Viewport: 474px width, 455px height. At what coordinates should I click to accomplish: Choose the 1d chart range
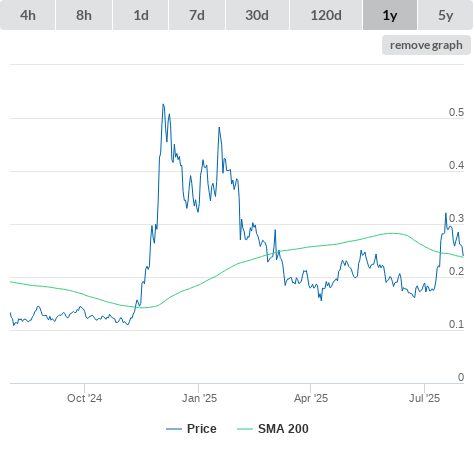(x=141, y=15)
